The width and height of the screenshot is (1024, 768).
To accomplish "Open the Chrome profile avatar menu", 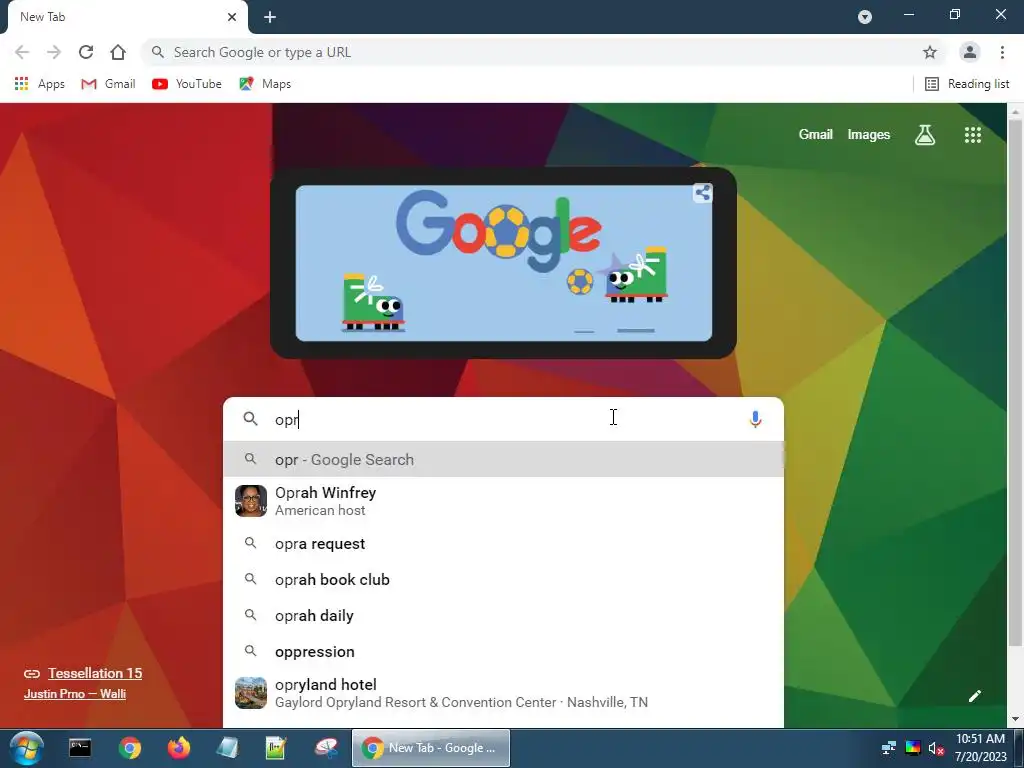I will 969,52.
